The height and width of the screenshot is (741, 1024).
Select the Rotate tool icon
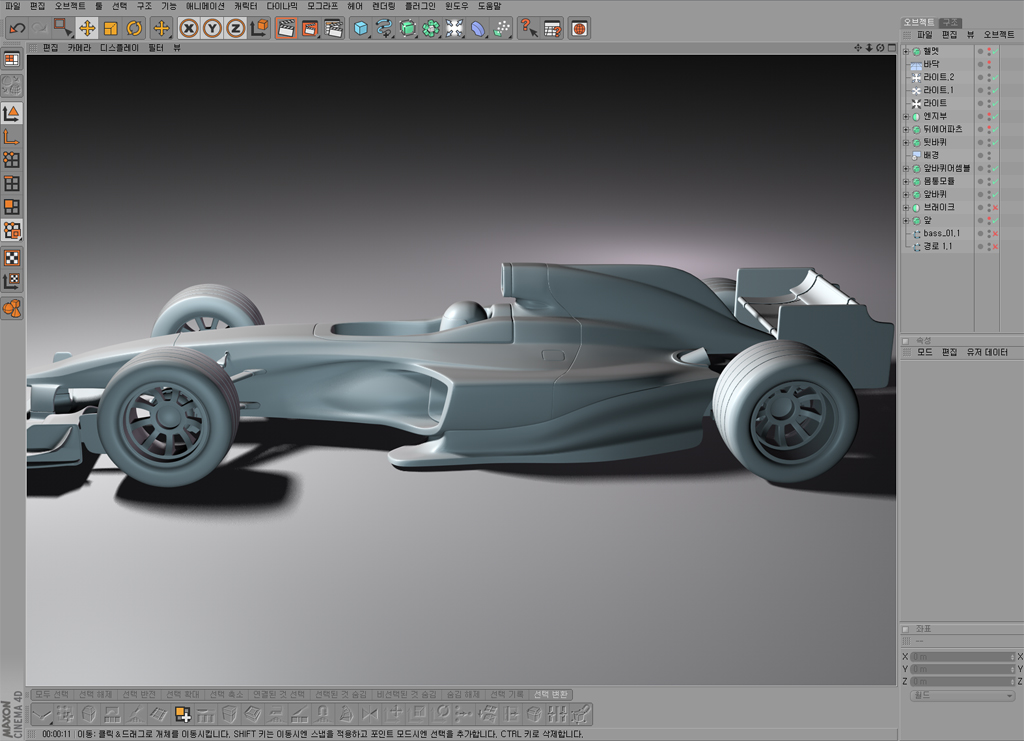[x=135, y=28]
